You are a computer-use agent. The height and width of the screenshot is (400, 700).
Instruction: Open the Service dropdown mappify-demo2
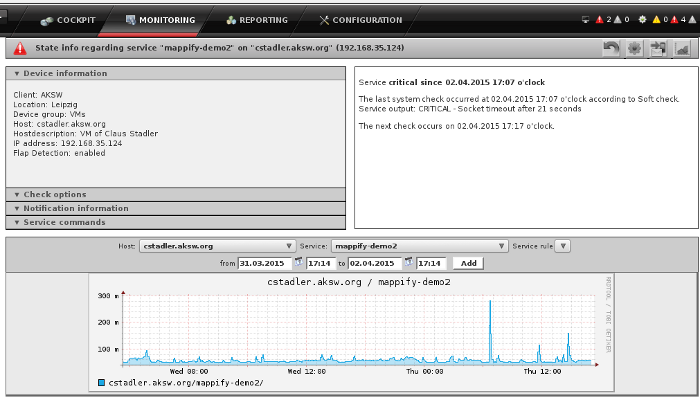[x=419, y=246]
